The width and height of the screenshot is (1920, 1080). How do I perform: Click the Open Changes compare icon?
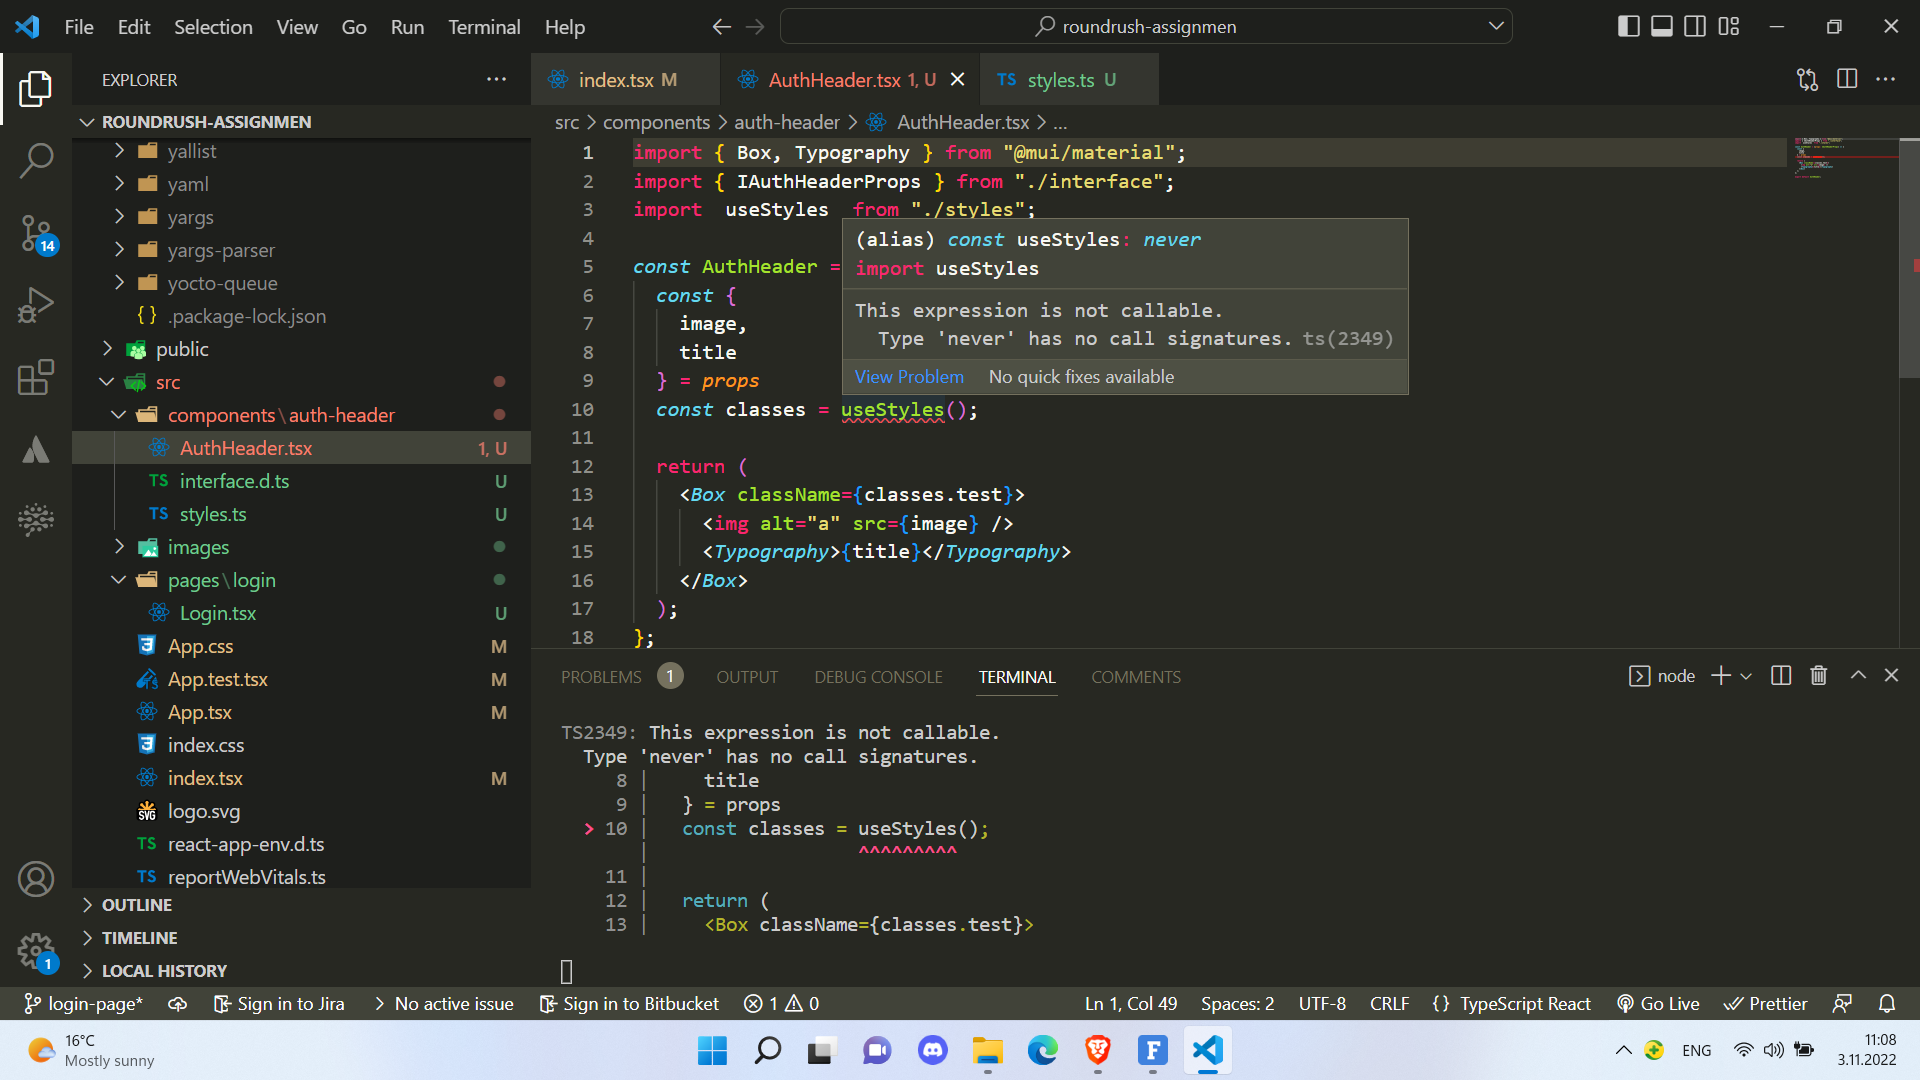(1807, 80)
